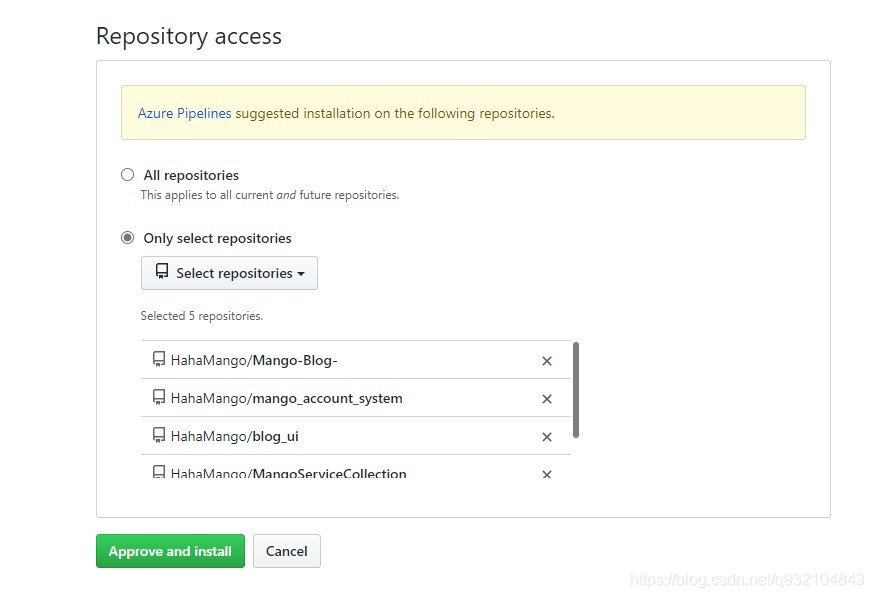Open the Select repositories dropdown
Image resolution: width=874 pixels, height=598 pixels.
[229, 273]
